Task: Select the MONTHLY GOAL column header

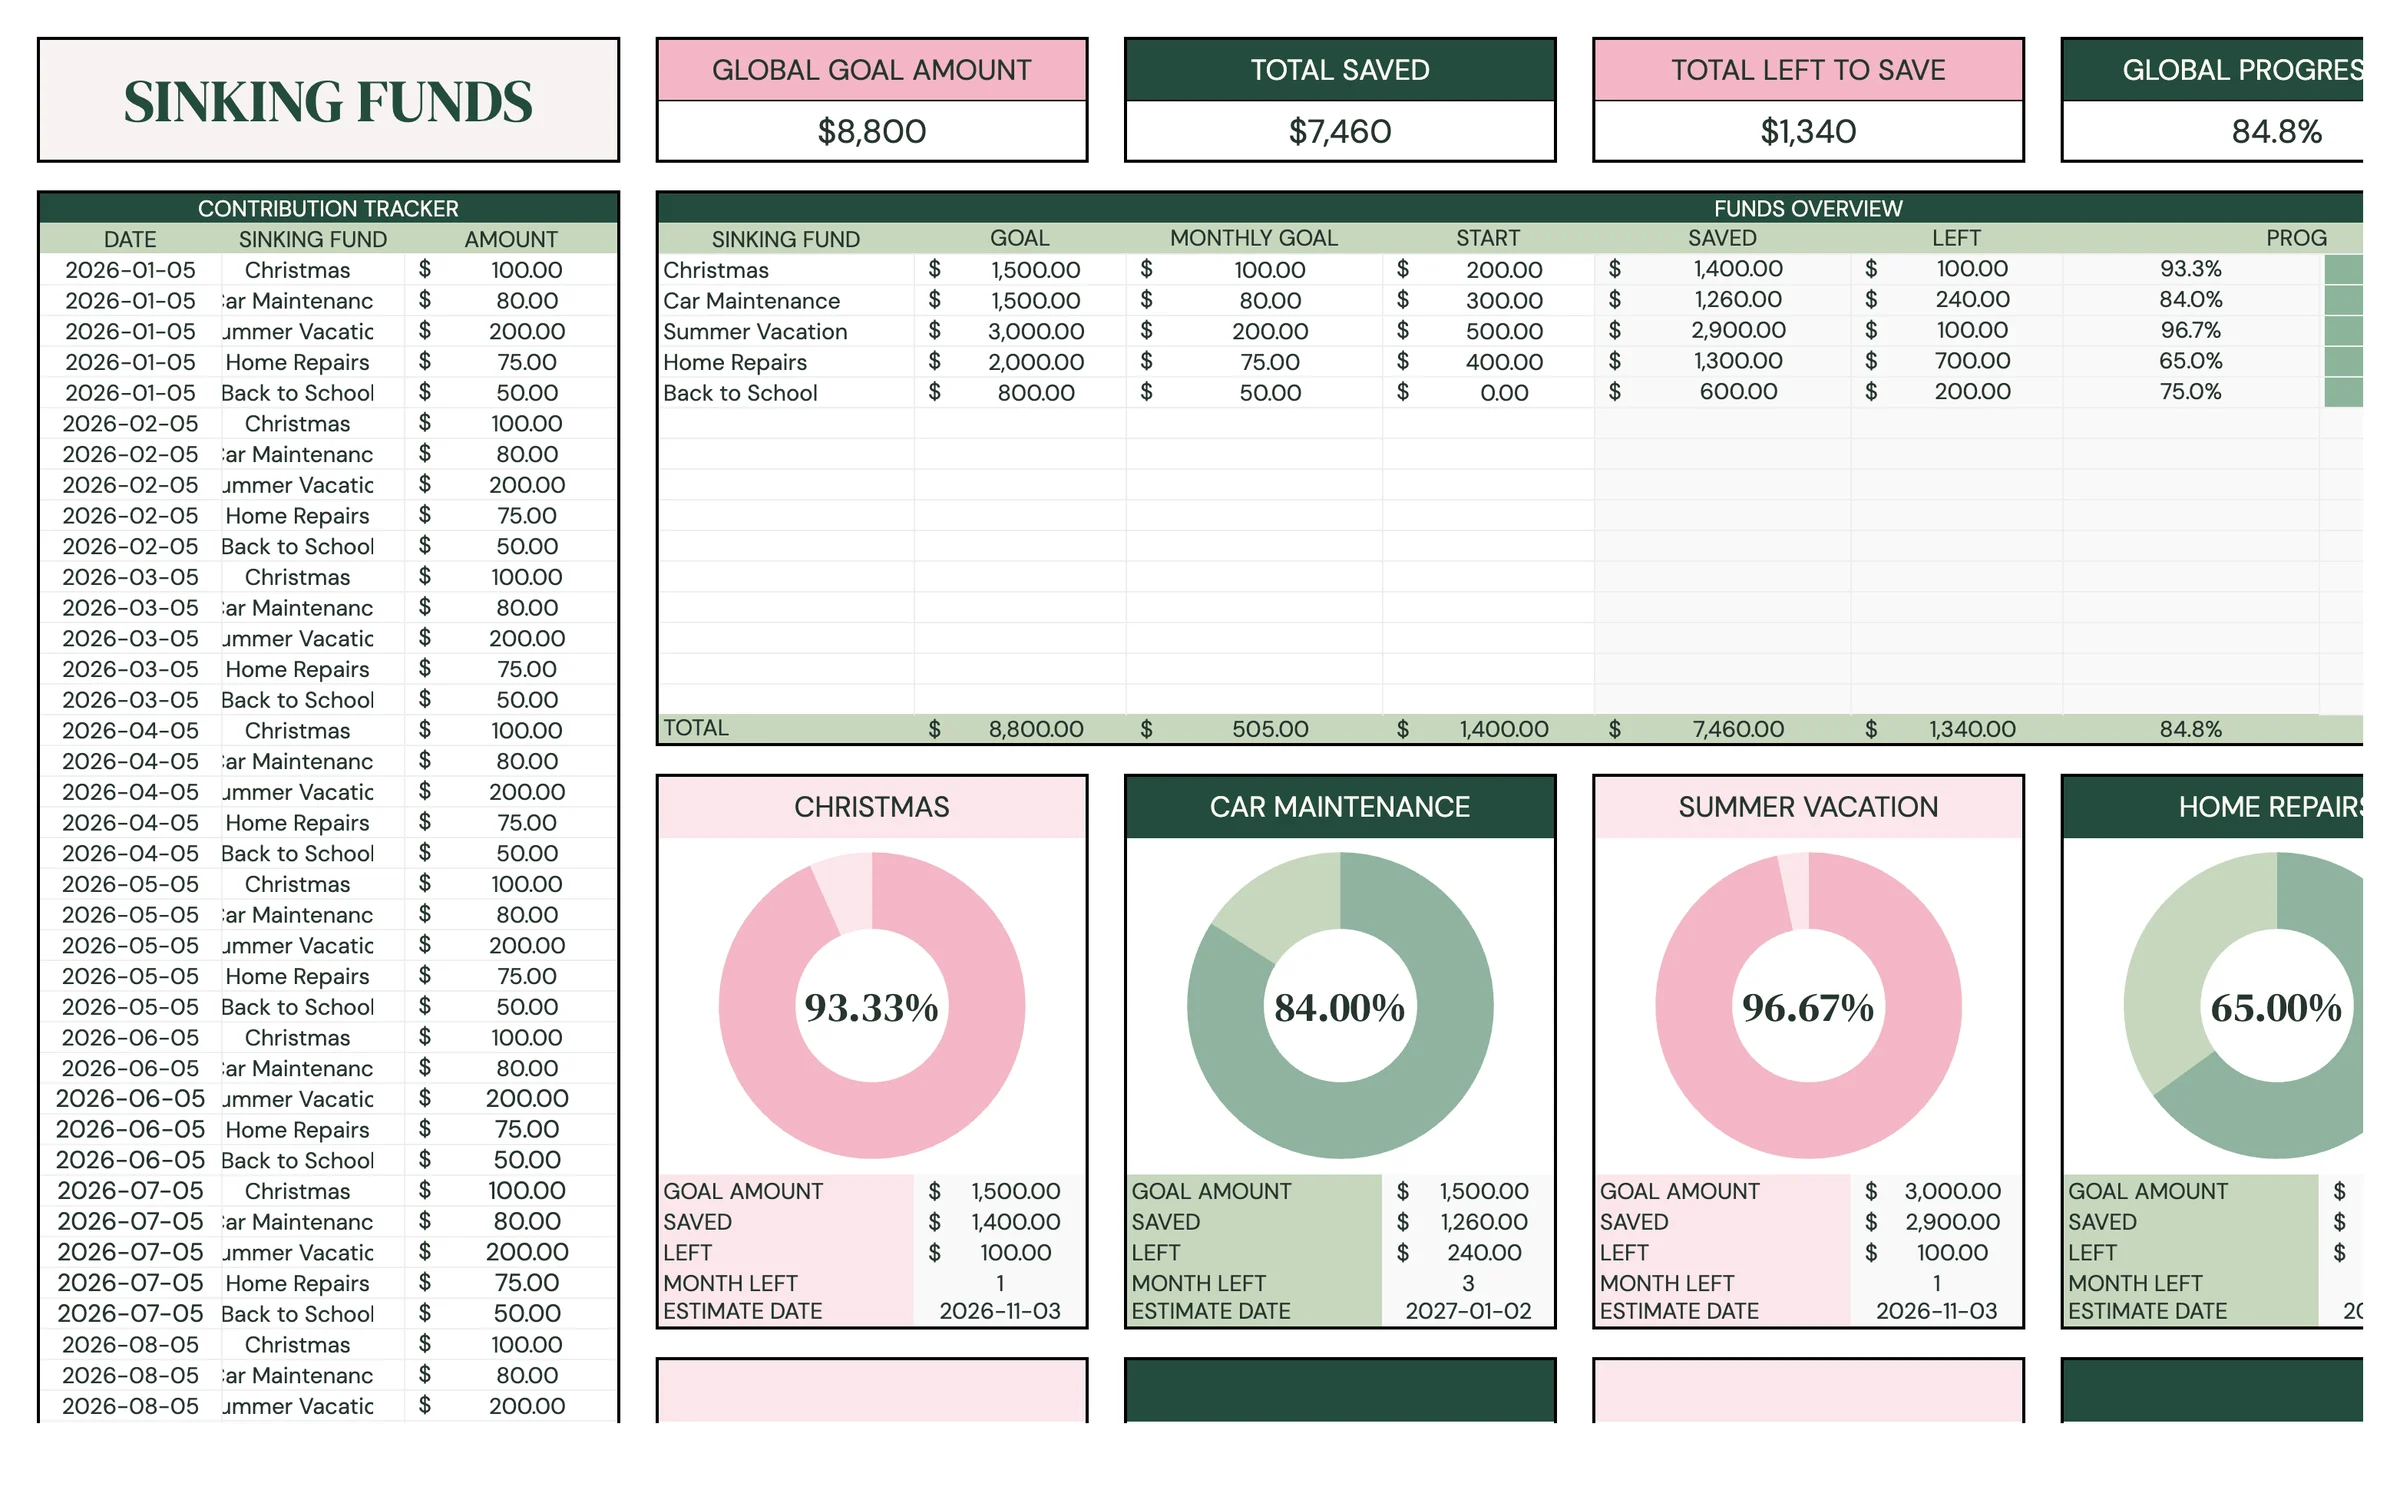Action: pyautogui.click(x=1253, y=238)
